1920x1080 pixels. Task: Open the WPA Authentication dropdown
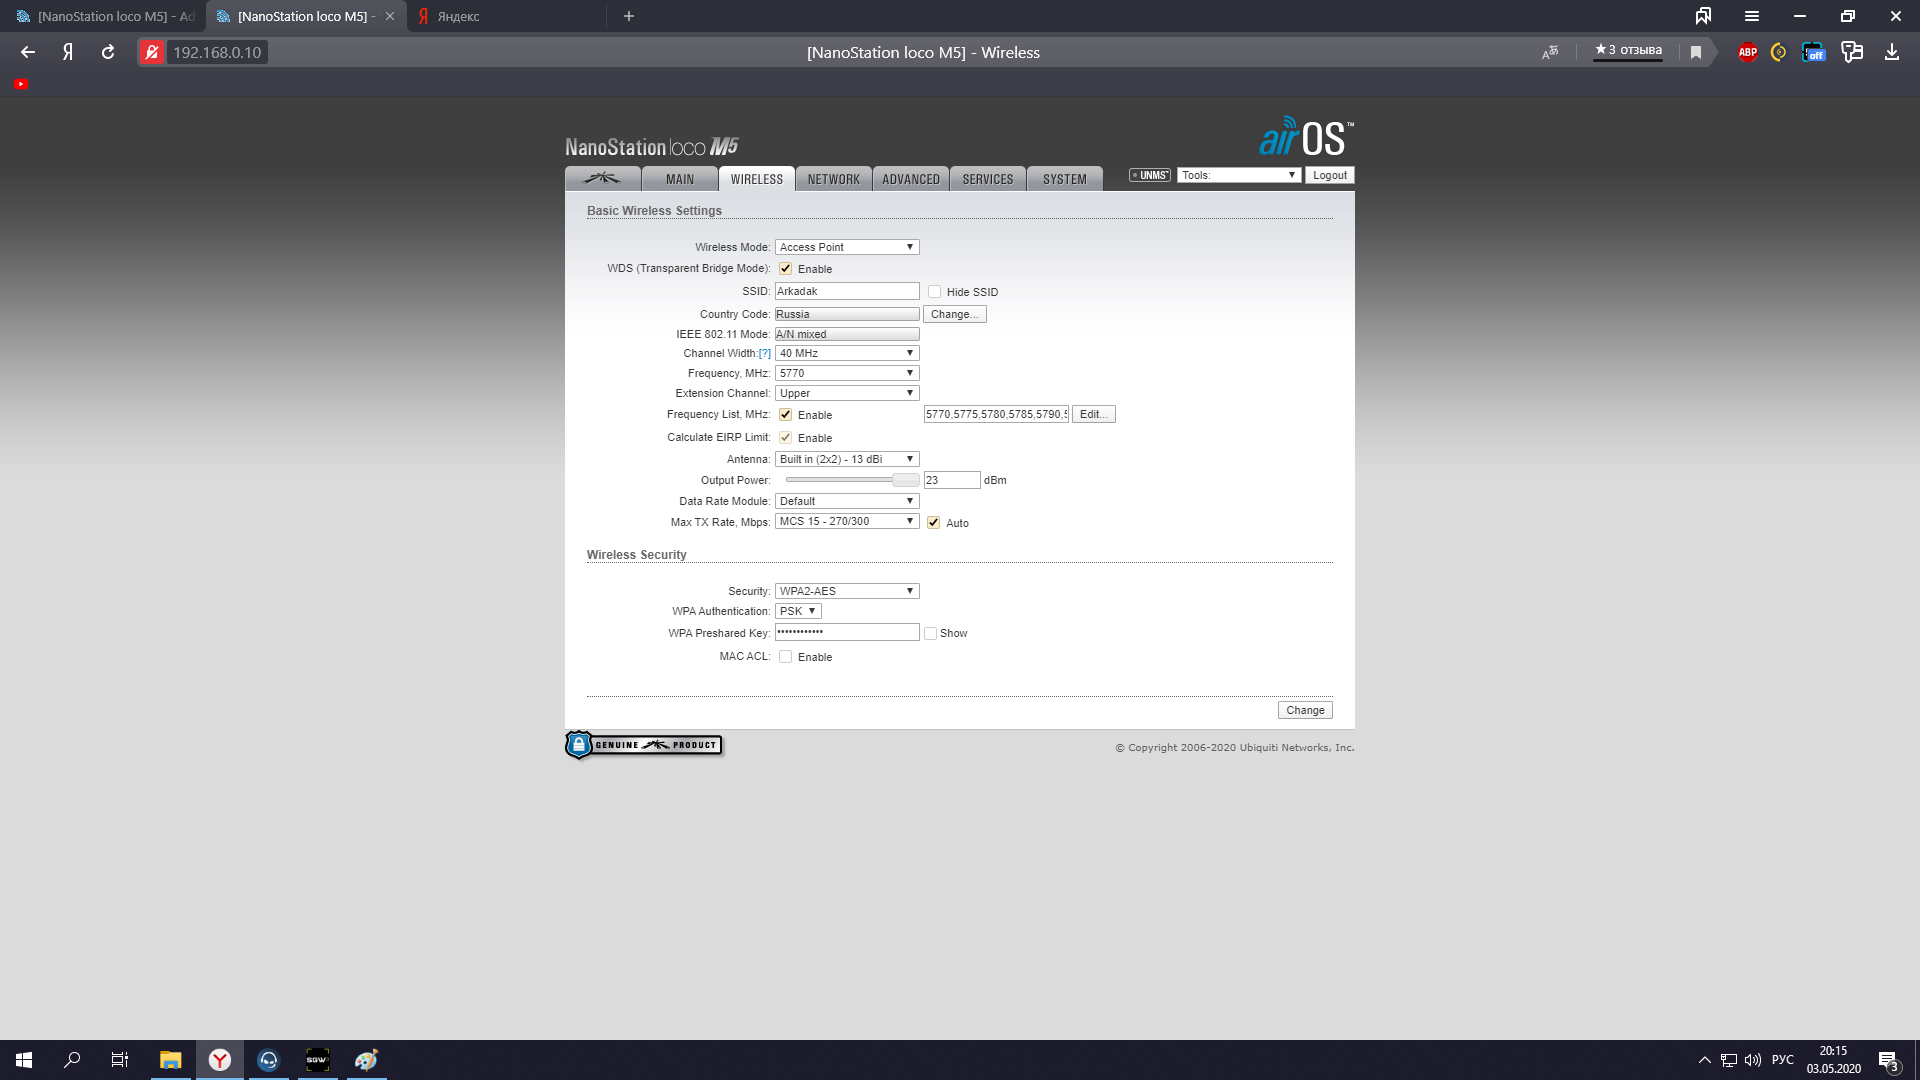click(x=798, y=611)
